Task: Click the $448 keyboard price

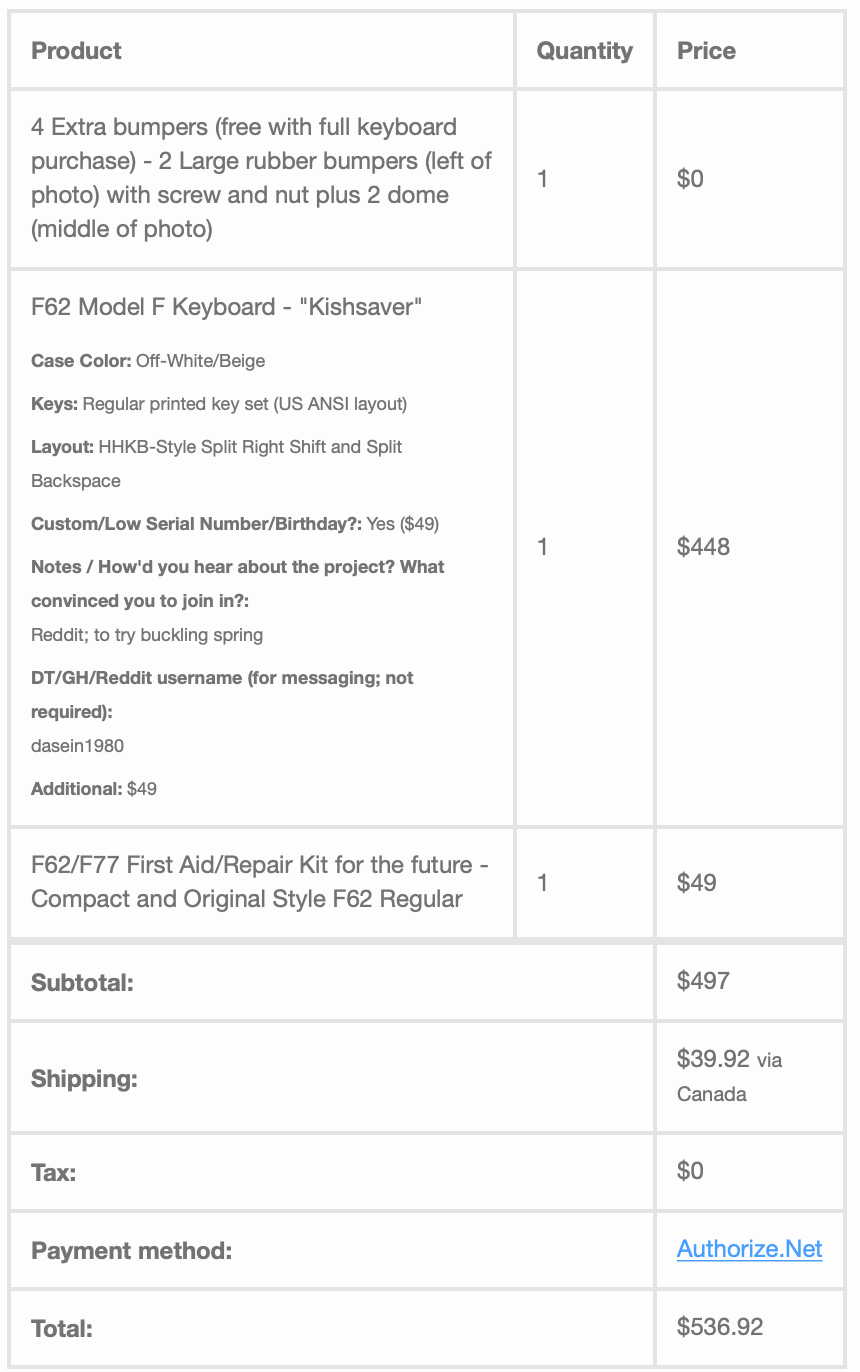Action: click(x=703, y=547)
